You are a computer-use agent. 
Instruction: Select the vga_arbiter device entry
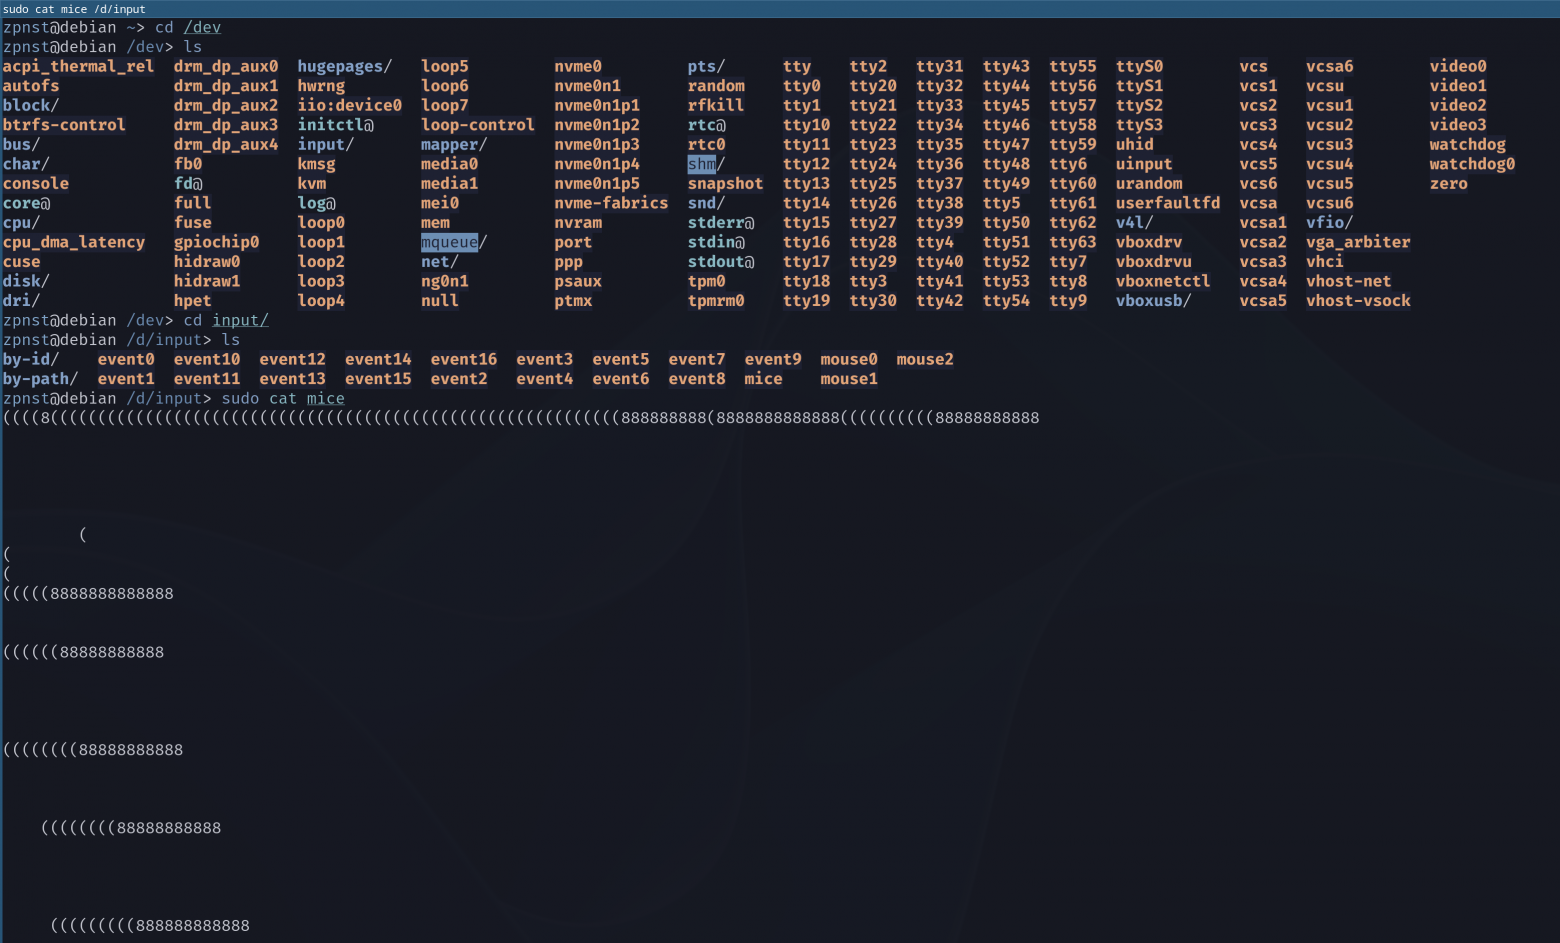1358,241
